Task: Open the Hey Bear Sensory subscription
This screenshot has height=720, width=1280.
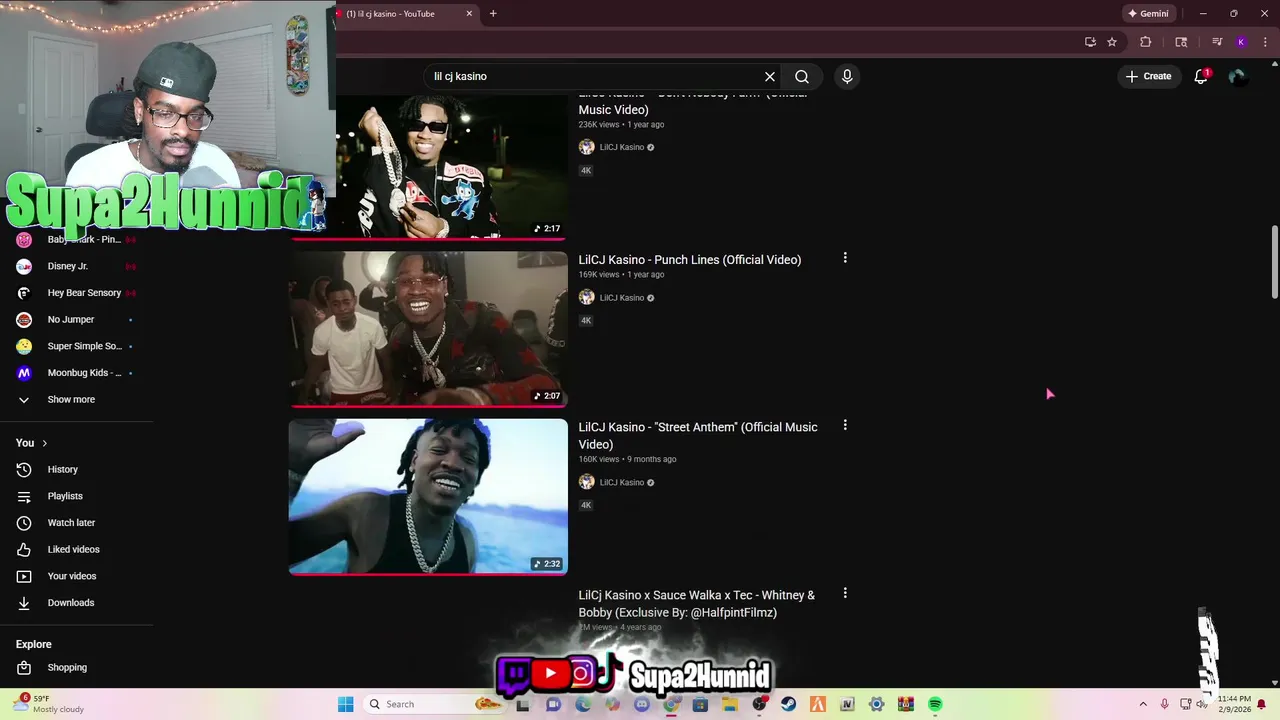Action: (76, 293)
